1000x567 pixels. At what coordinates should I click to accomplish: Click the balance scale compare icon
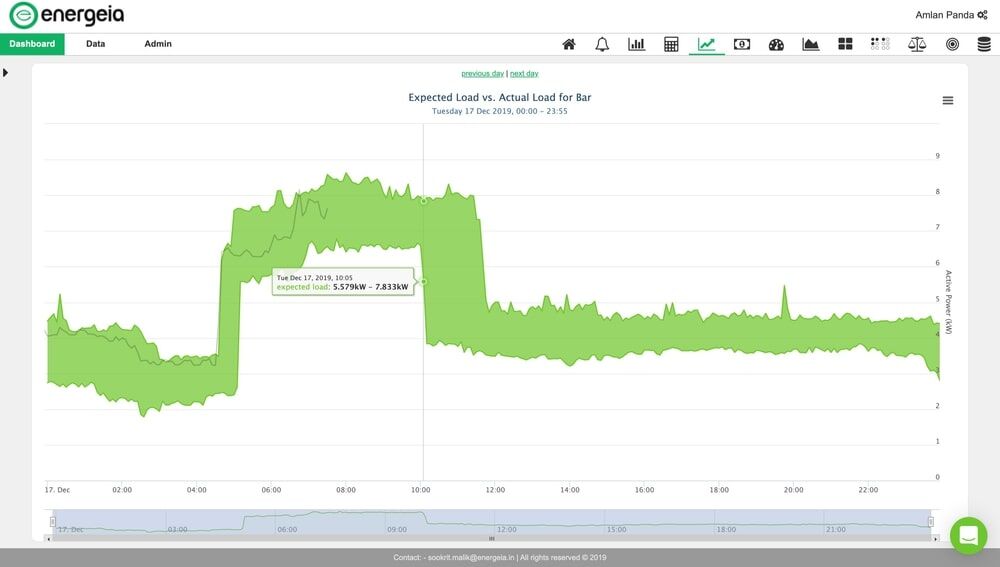(917, 44)
